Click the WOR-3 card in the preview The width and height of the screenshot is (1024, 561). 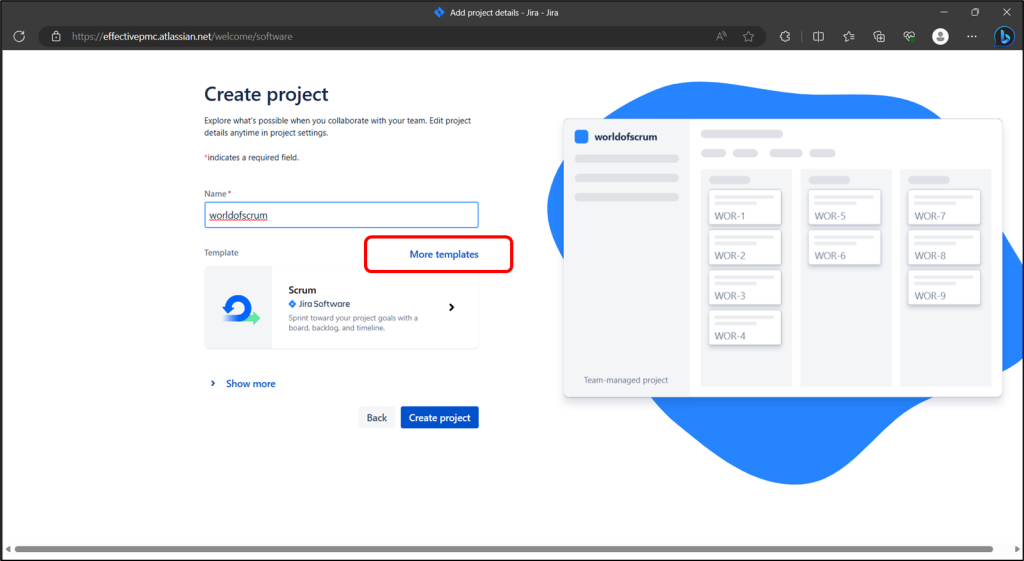[x=744, y=287]
